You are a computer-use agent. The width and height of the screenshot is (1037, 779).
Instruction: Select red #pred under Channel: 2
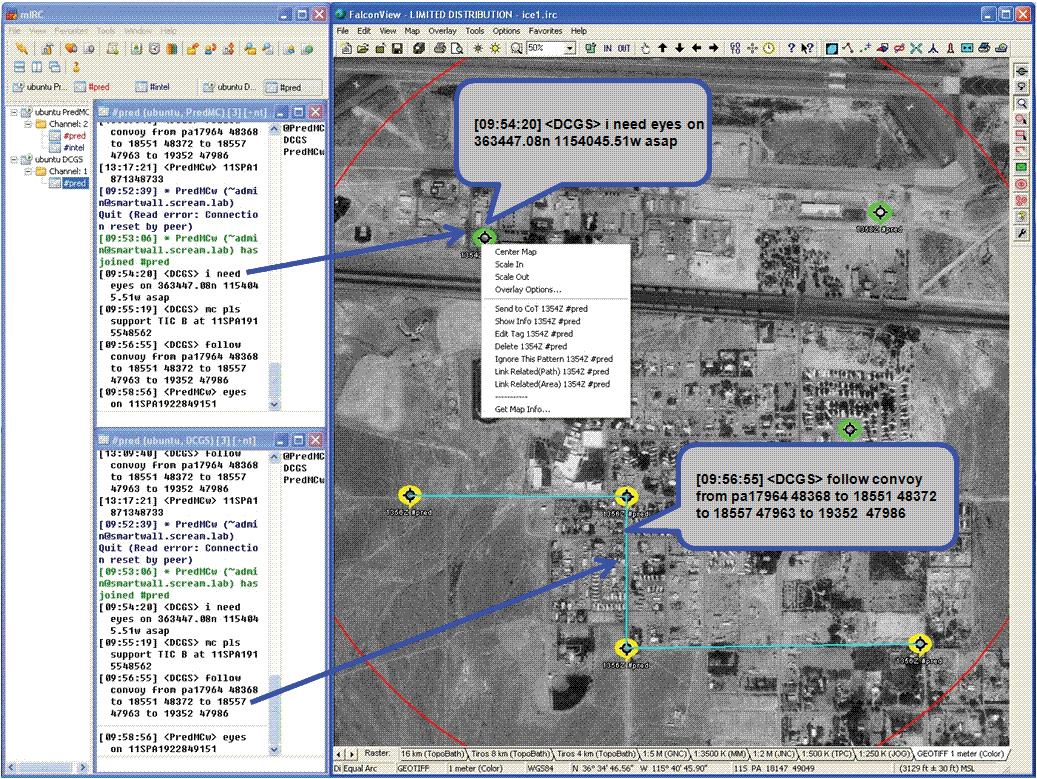click(x=75, y=136)
